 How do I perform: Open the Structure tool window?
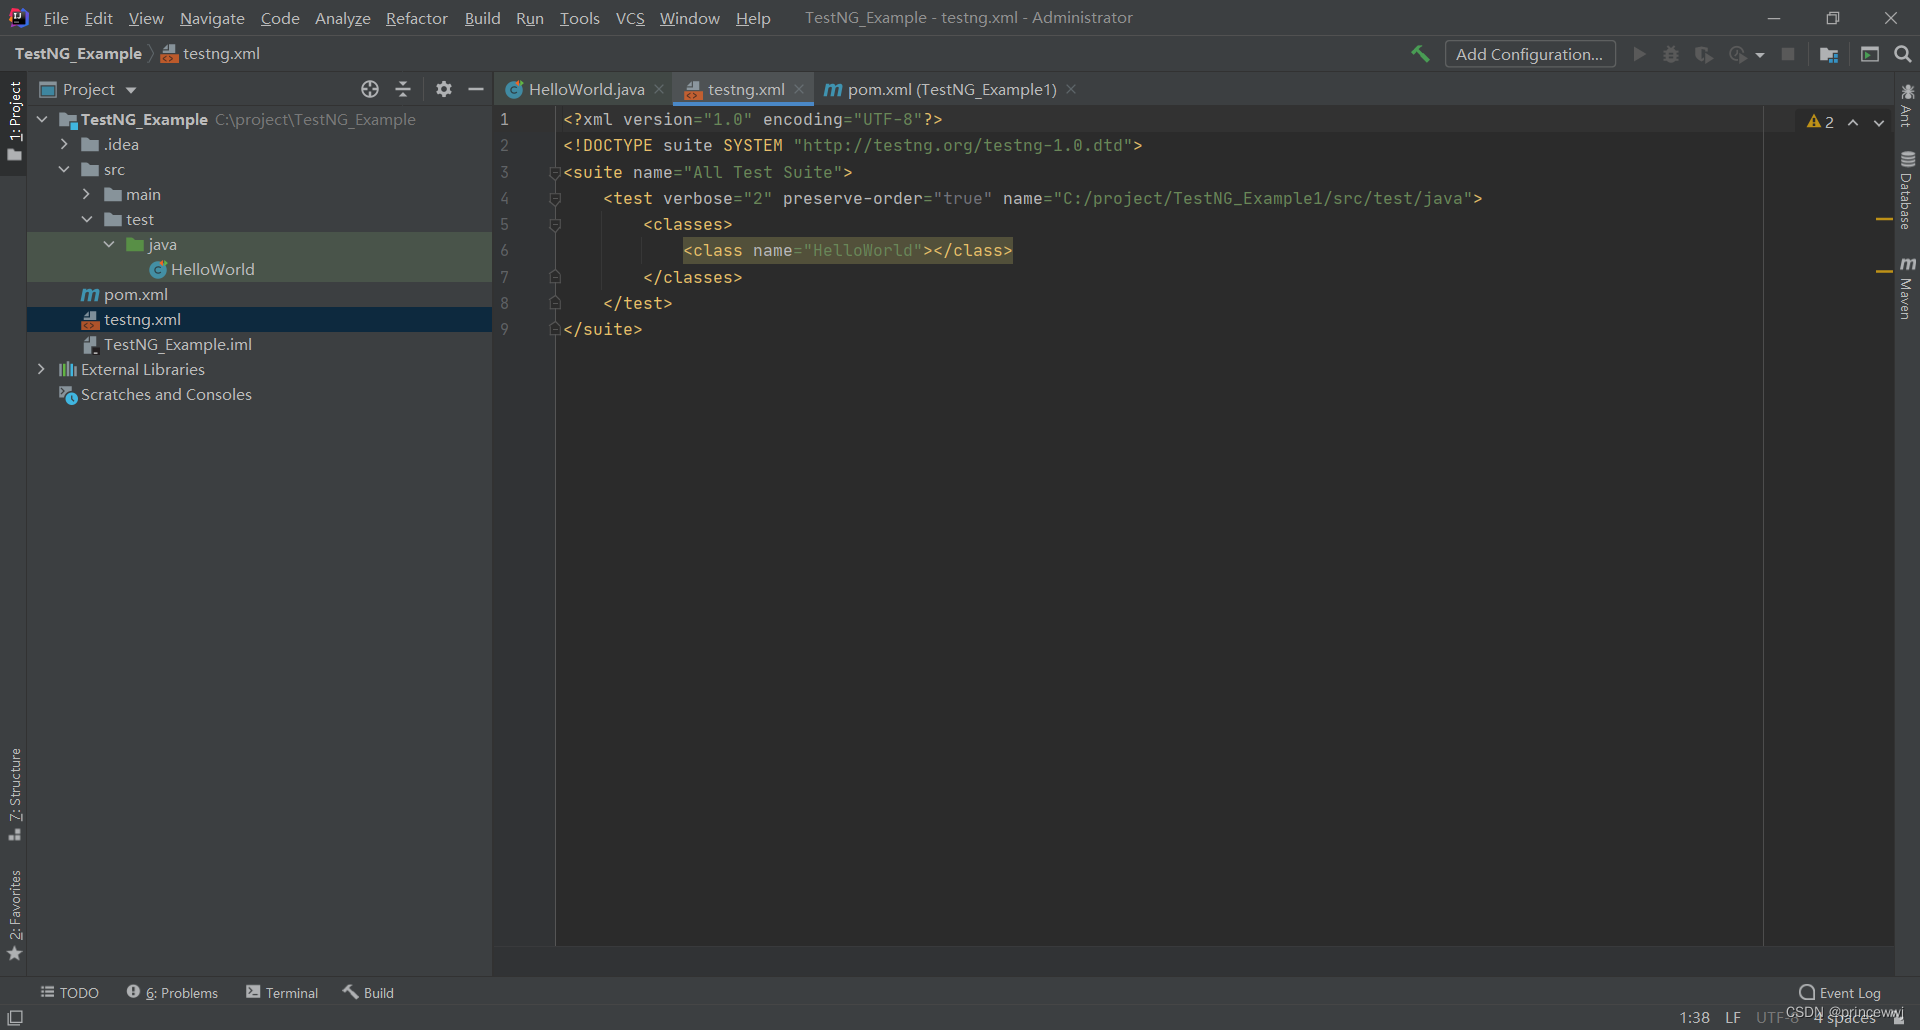coord(15,794)
